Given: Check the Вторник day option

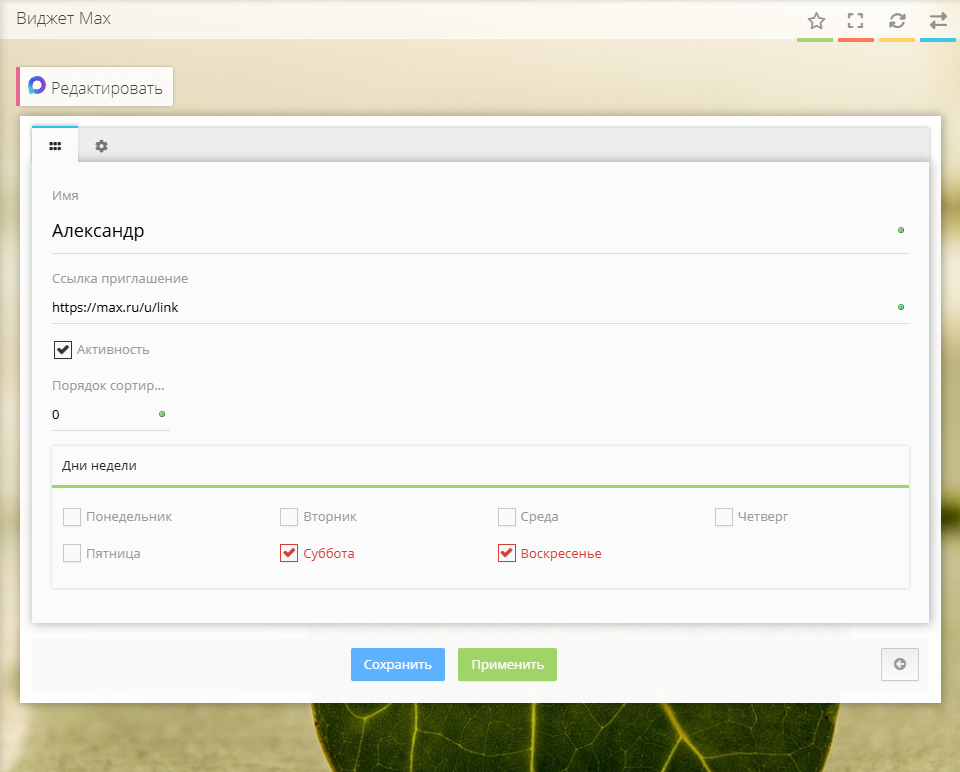Looking at the screenshot, I should [x=289, y=517].
